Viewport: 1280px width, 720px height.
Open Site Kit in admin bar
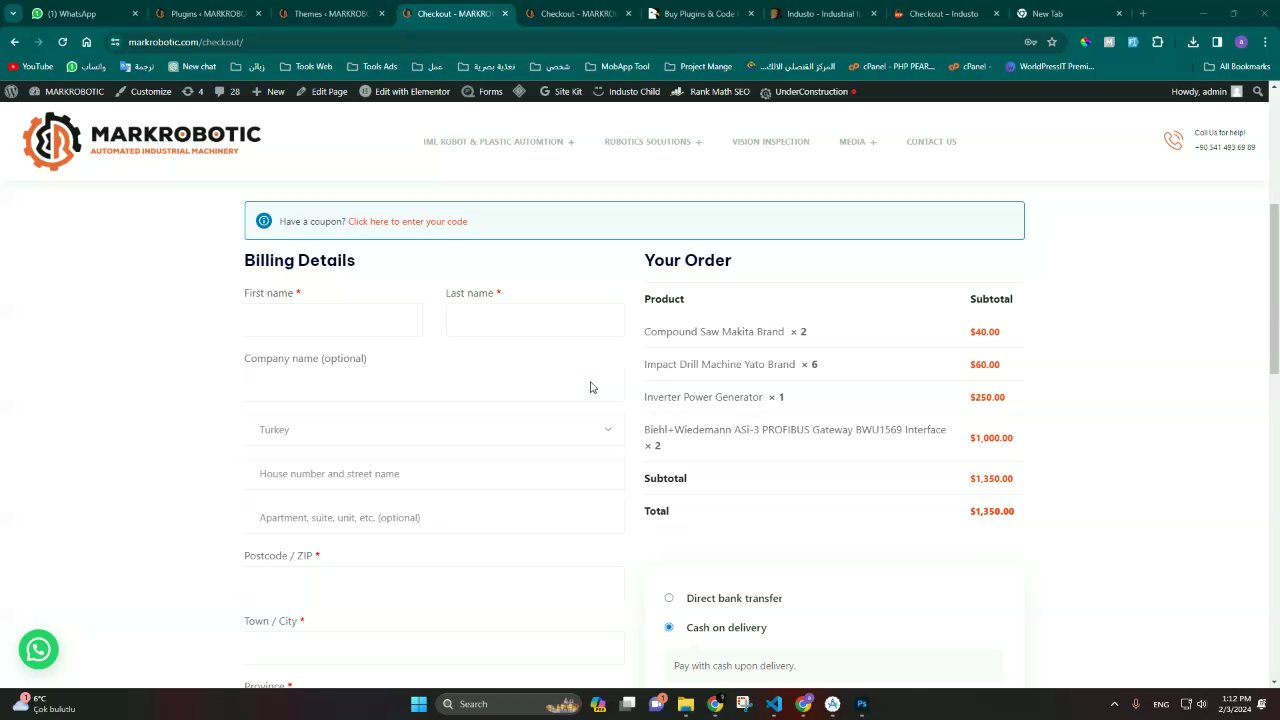tap(560, 91)
